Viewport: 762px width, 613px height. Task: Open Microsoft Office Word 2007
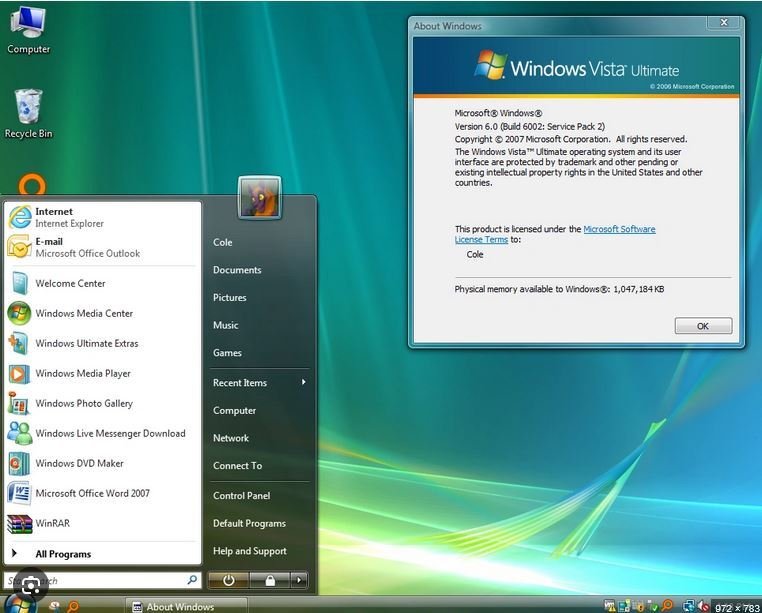coord(103,493)
